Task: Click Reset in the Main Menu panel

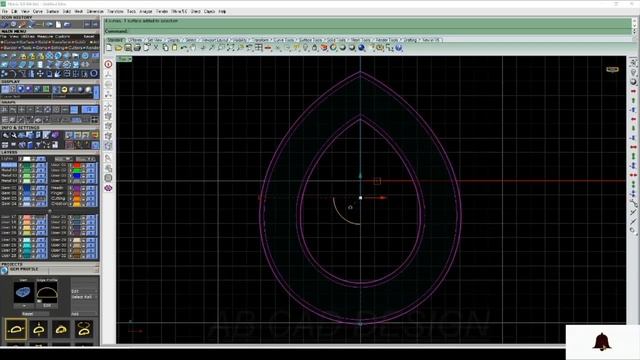Action: (89, 37)
